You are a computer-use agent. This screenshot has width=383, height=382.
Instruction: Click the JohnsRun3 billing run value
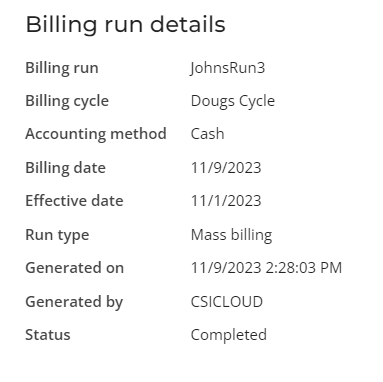[x=228, y=68]
